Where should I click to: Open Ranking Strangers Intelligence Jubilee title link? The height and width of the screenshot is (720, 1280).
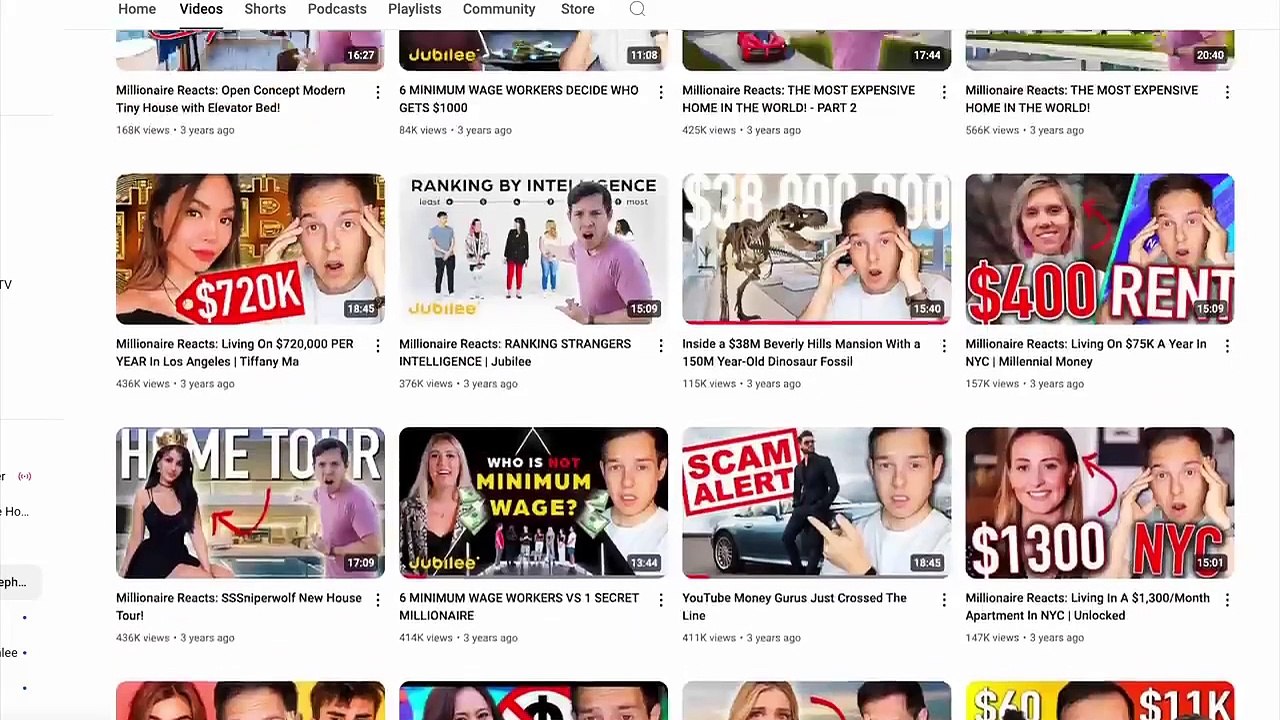coord(515,353)
